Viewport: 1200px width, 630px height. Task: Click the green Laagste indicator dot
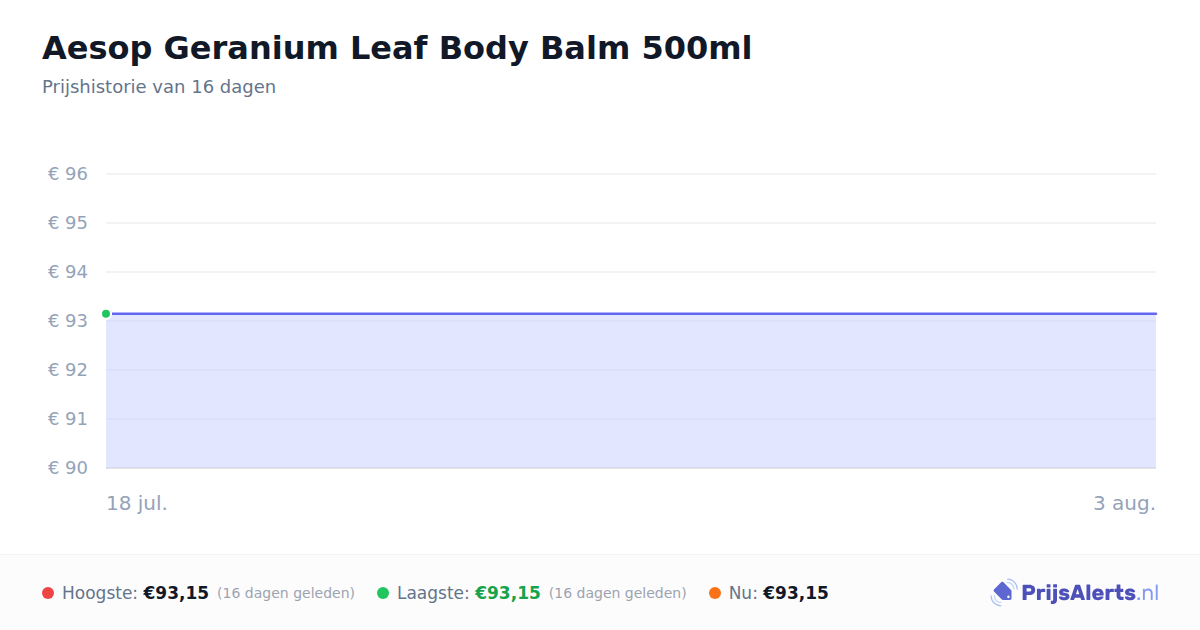(x=383, y=593)
